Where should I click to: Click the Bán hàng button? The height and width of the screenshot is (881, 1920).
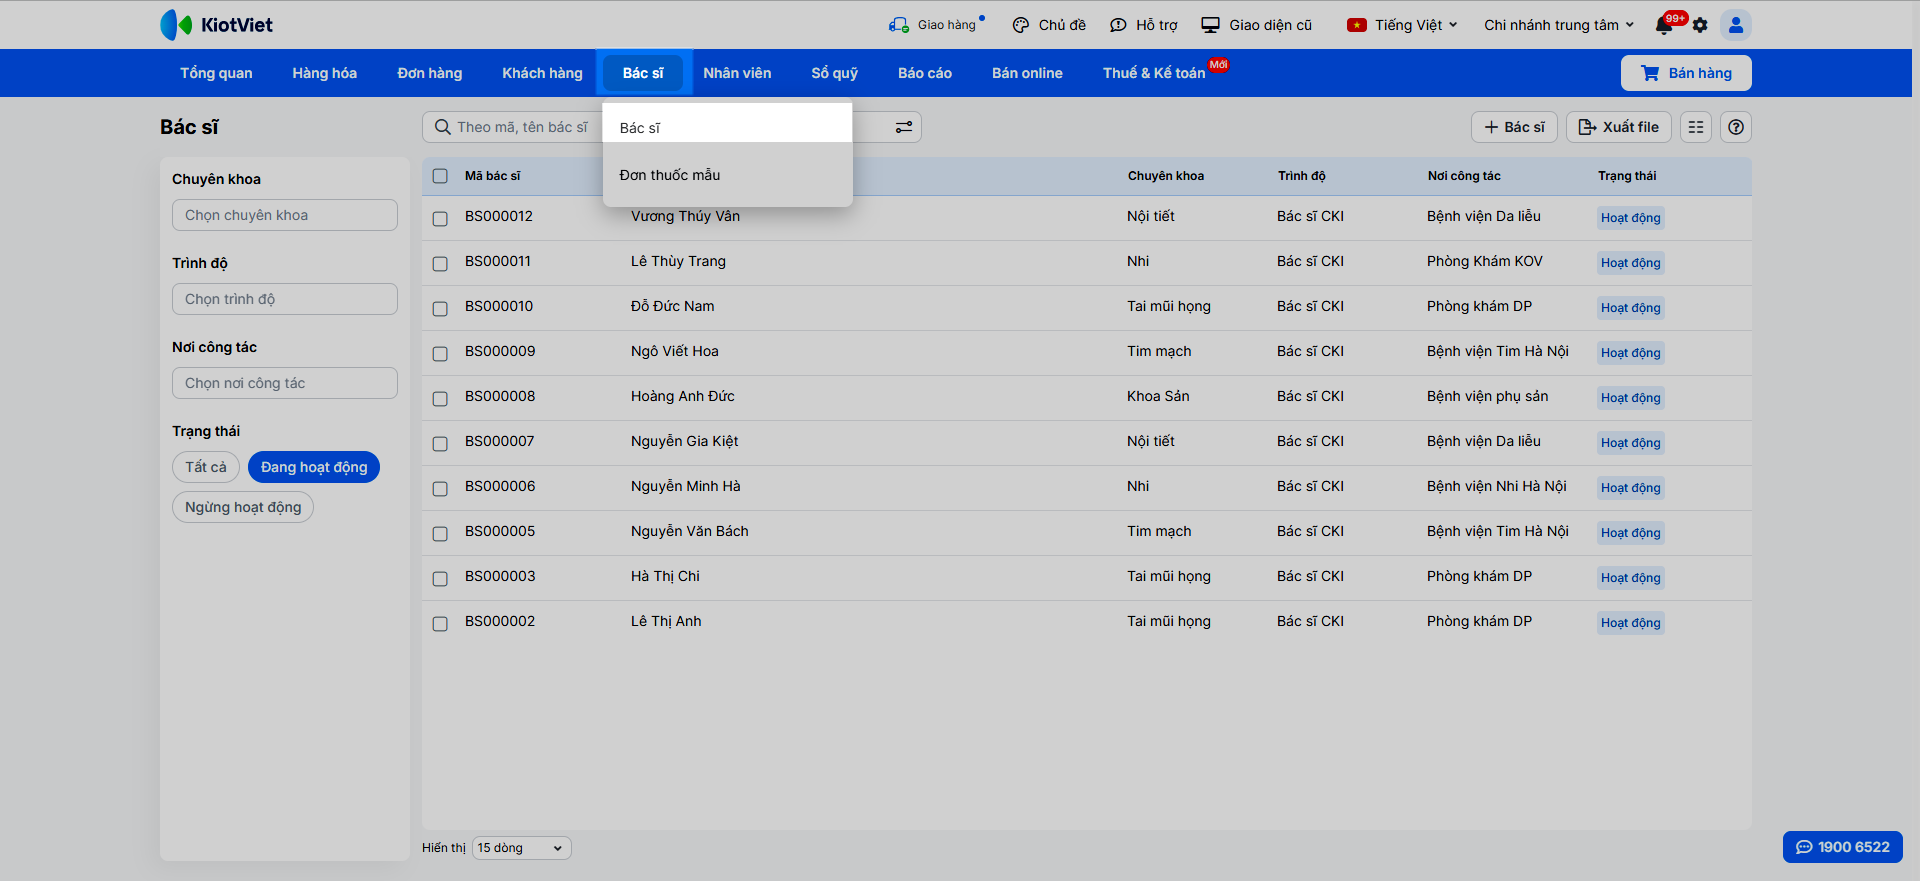[1686, 73]
